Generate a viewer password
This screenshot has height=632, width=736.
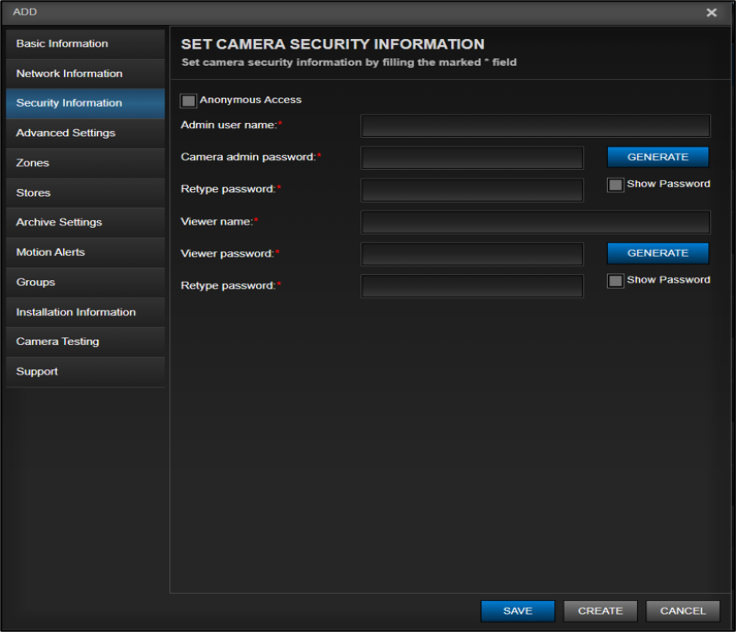point(658,253)
